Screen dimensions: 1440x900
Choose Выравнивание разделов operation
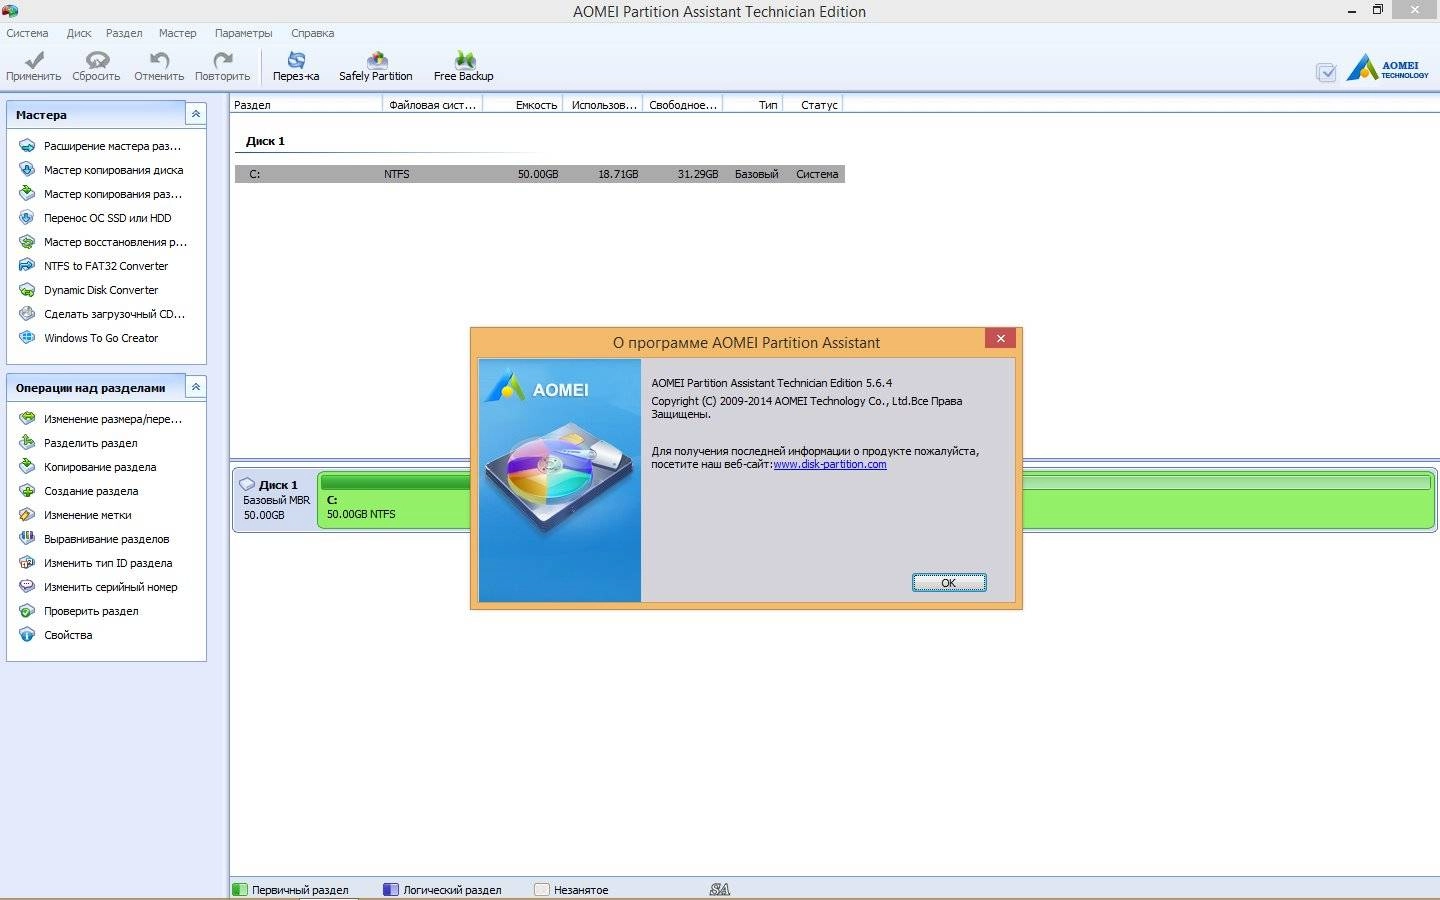pyautogui.click(x=106, y=539)
